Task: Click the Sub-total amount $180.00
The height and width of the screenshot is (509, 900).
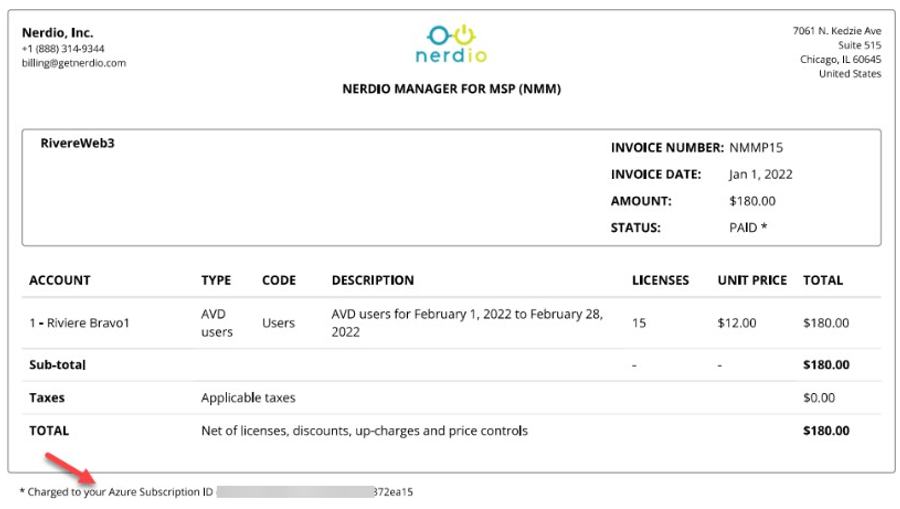Action: pos(826,365)
